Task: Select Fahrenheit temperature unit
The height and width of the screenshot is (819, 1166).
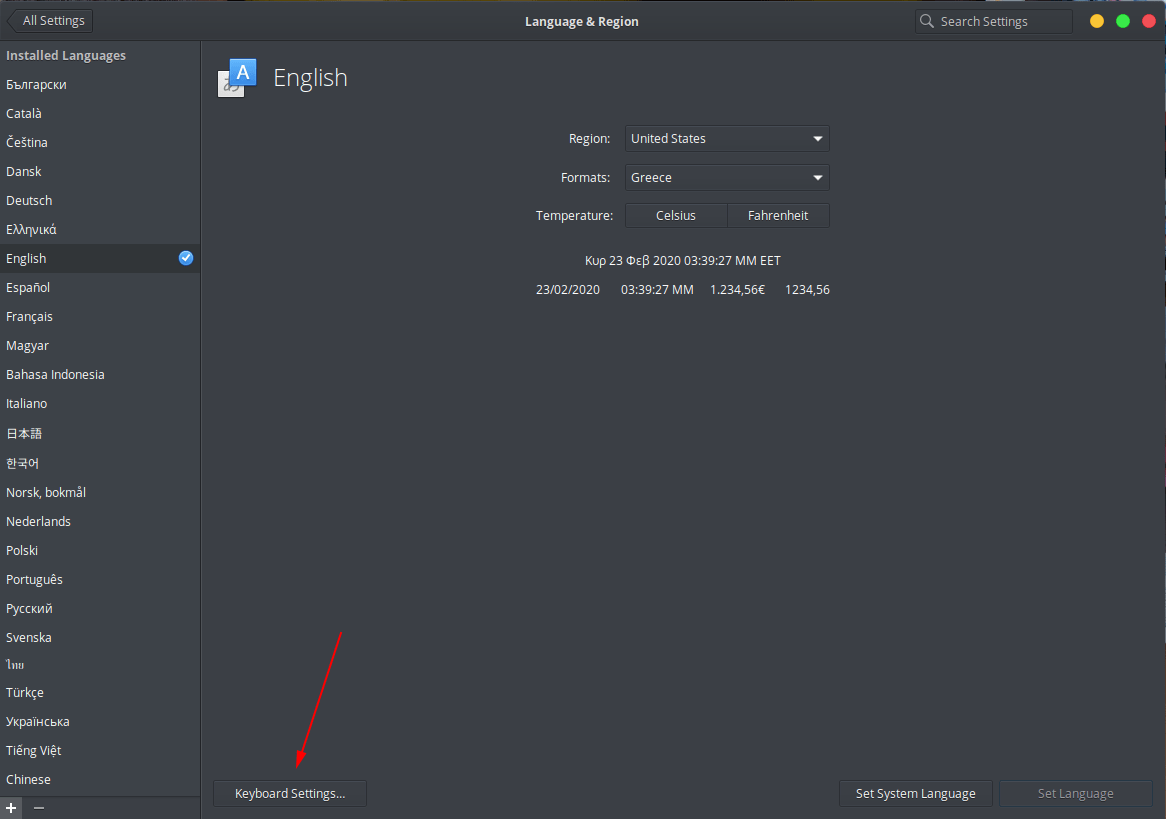Action: click(778, 216)
